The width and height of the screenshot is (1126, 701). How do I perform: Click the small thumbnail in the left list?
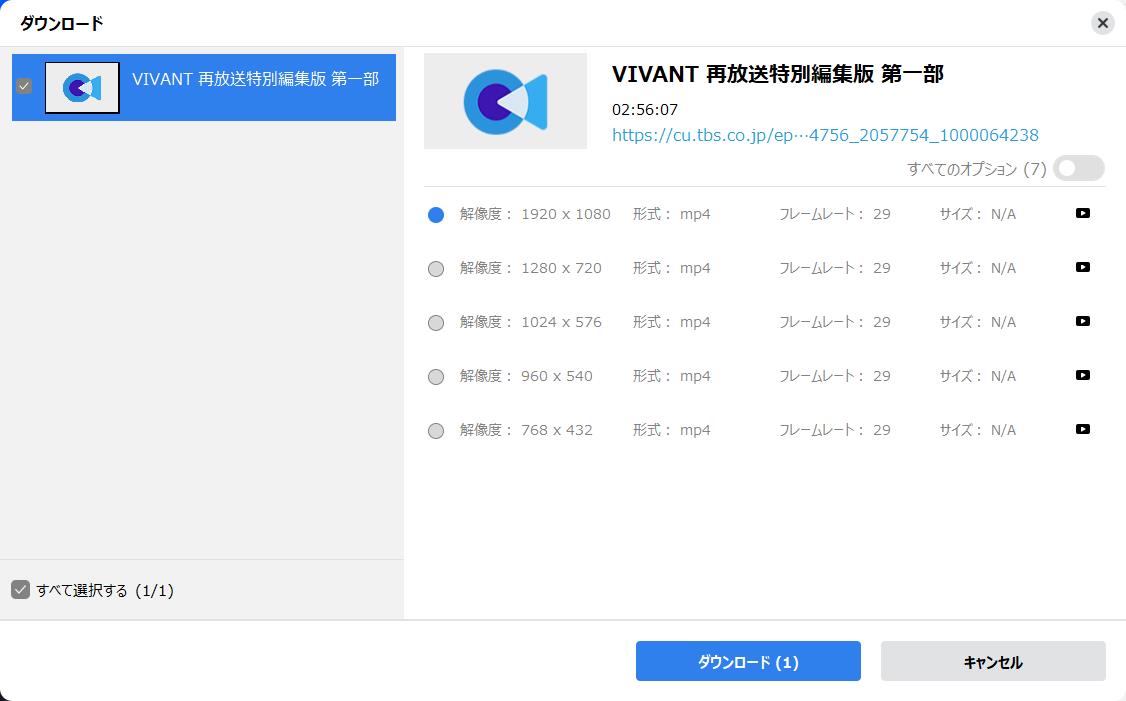(x=82, y=88)
